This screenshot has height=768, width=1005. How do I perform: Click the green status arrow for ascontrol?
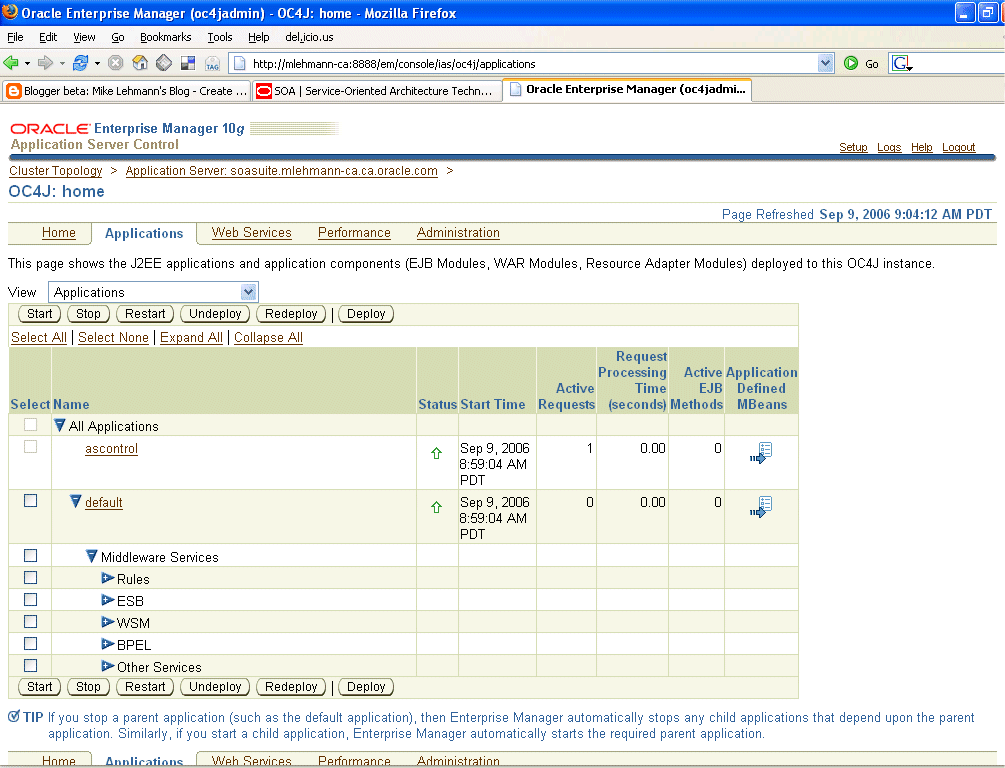point(436,453)
